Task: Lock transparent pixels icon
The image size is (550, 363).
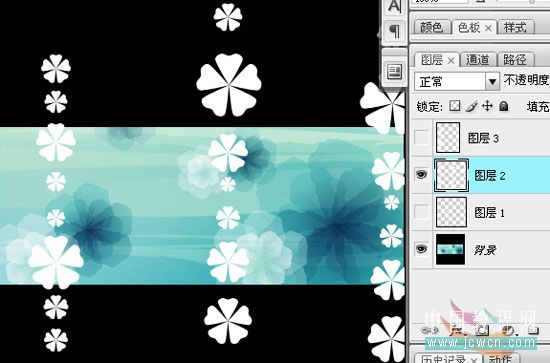Action: [455, 106]
